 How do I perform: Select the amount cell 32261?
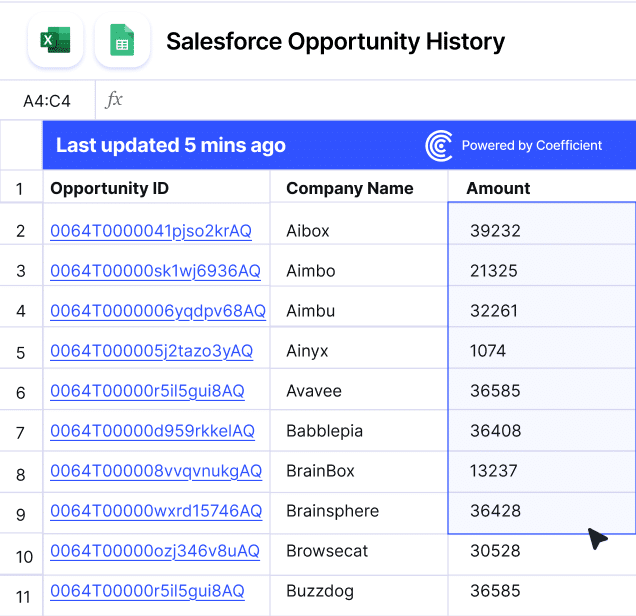pos(542,307)
